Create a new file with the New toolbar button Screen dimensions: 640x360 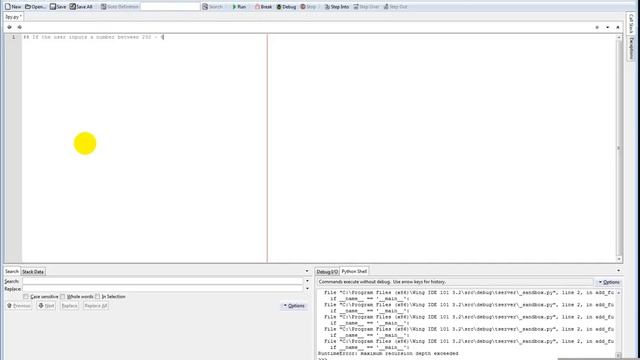[13, 7]
